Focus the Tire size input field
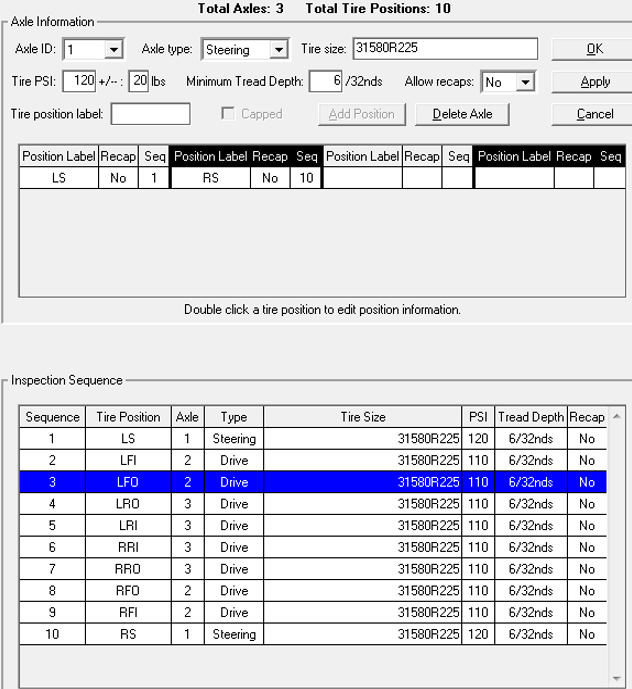632x689 pixels. tap(444, 49)
